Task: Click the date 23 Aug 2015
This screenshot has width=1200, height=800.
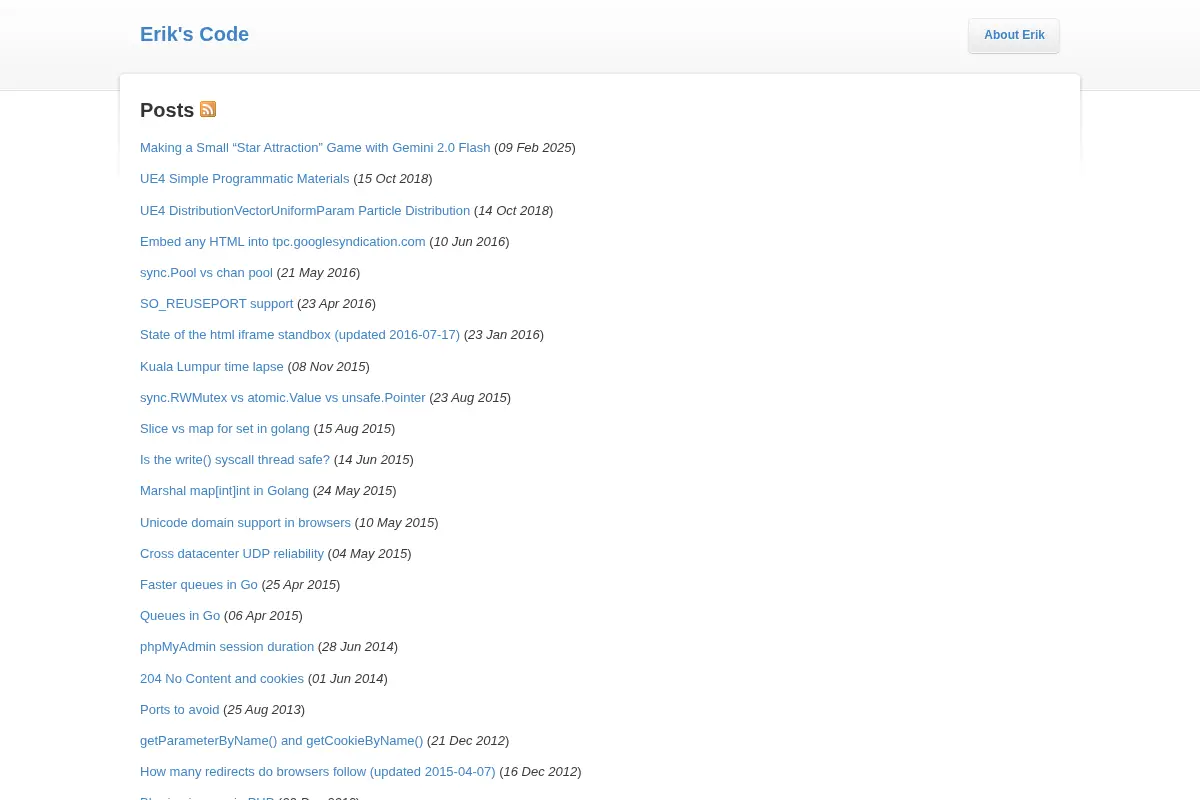Action: (470, 397)
